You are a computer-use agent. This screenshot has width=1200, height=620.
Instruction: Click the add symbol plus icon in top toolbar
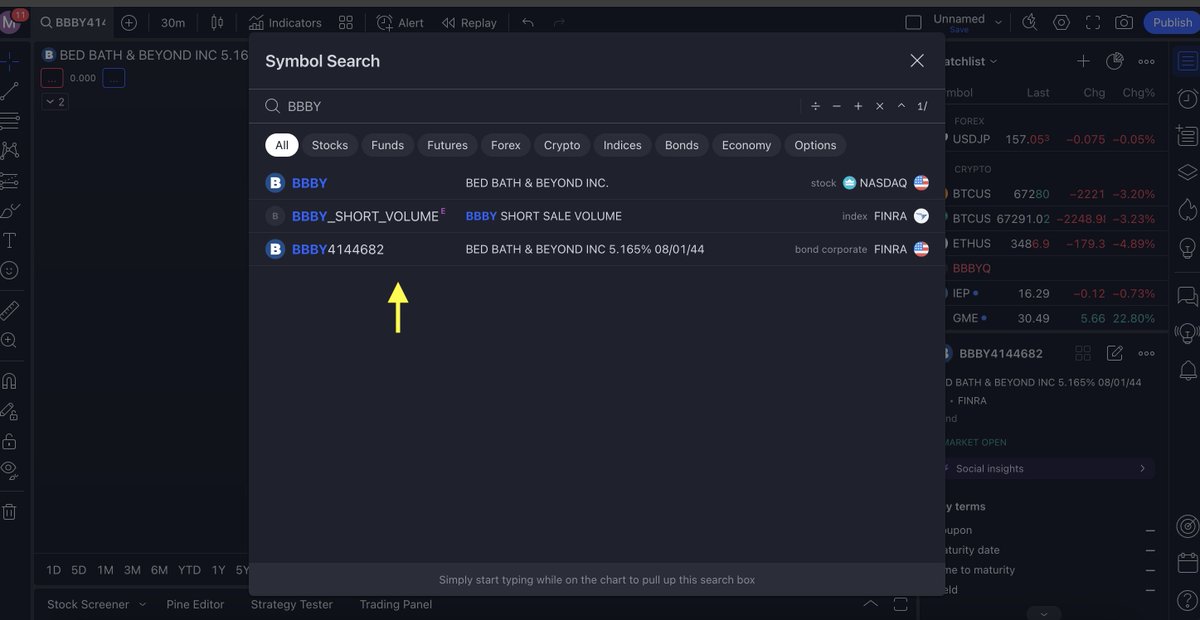(129, 22)
